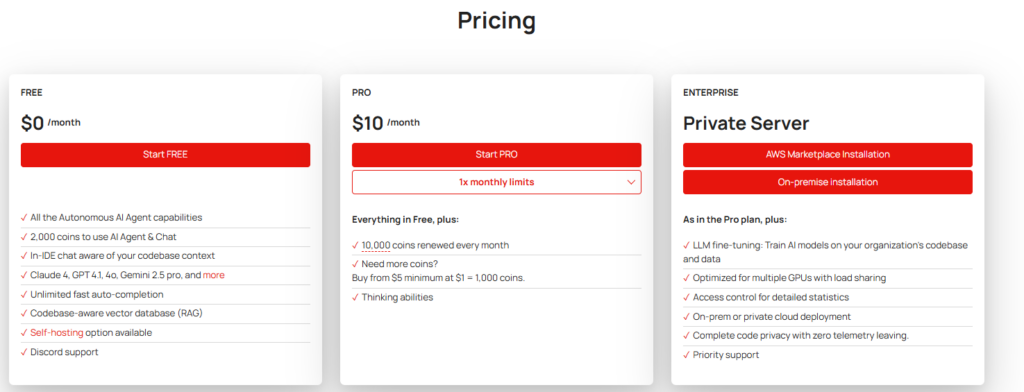The height and width of the screenshot is (392, 1024).
Task: Click checkmark beside Access control for detailed statistics
Action: [686, 297]
